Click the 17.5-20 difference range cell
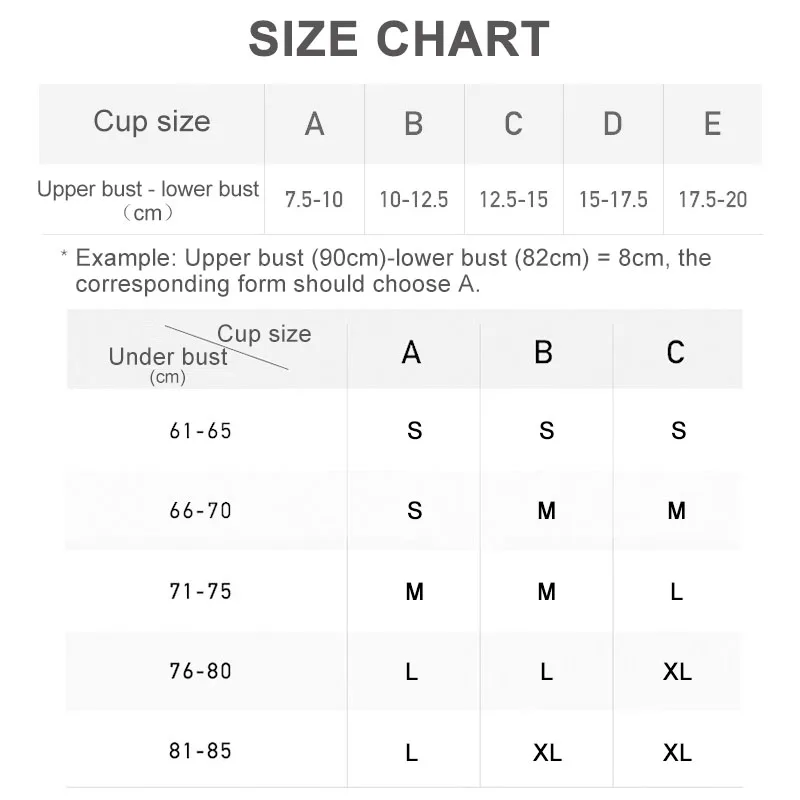 point(712,200)
